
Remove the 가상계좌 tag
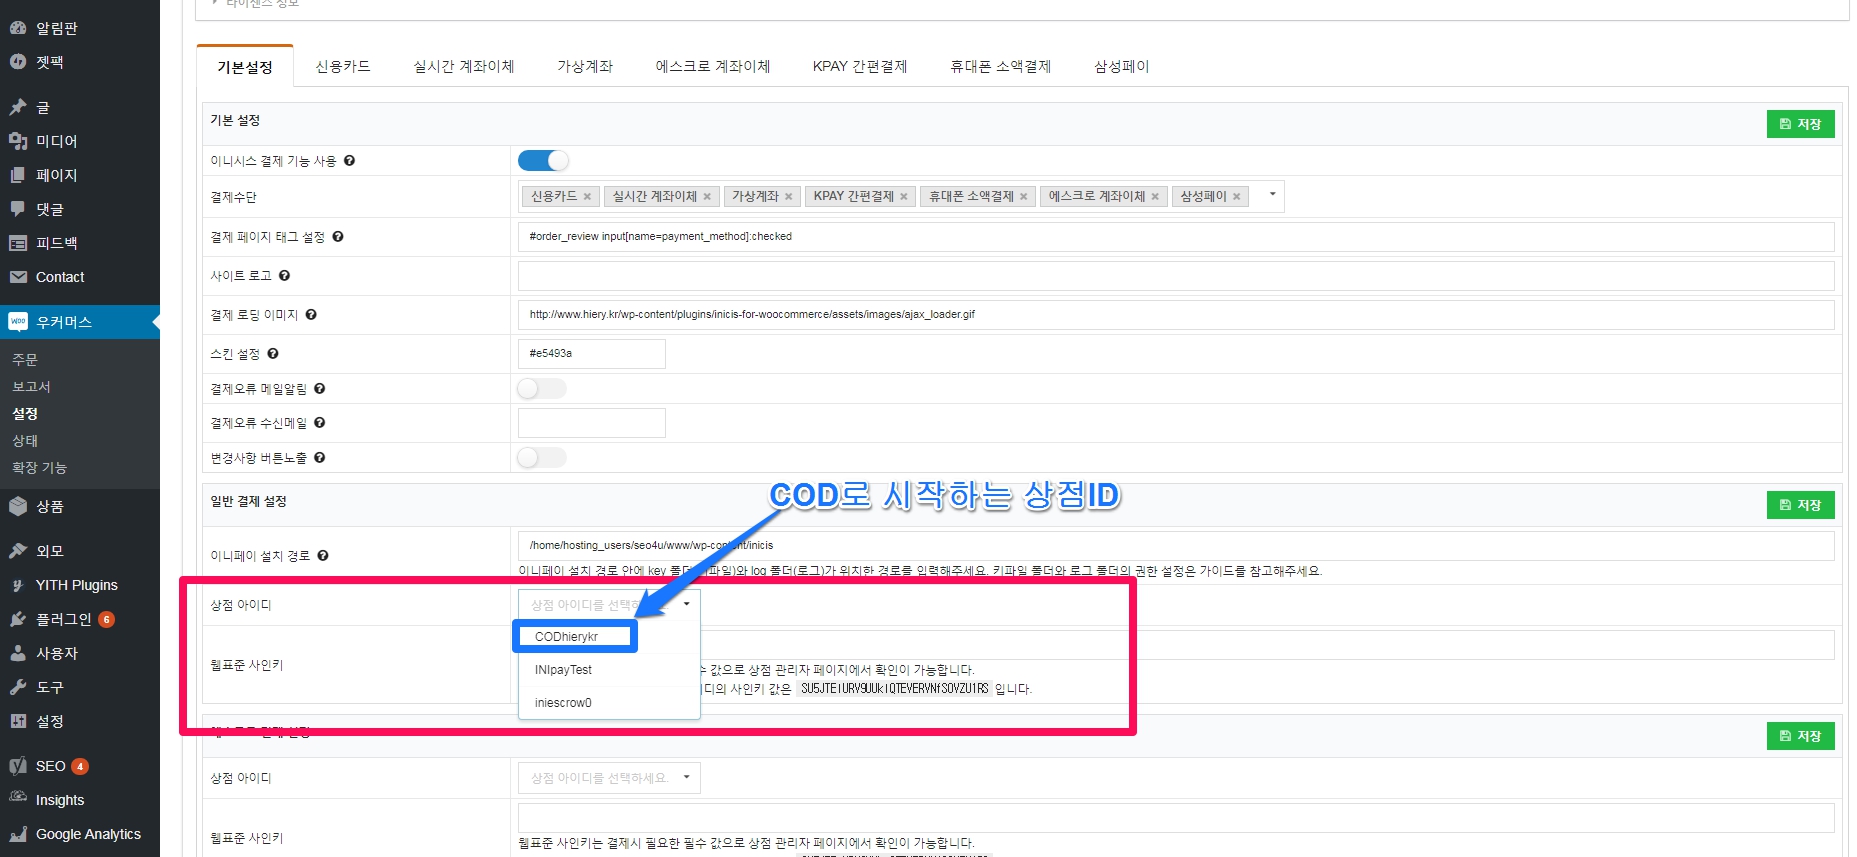click(x=788, y=197)
